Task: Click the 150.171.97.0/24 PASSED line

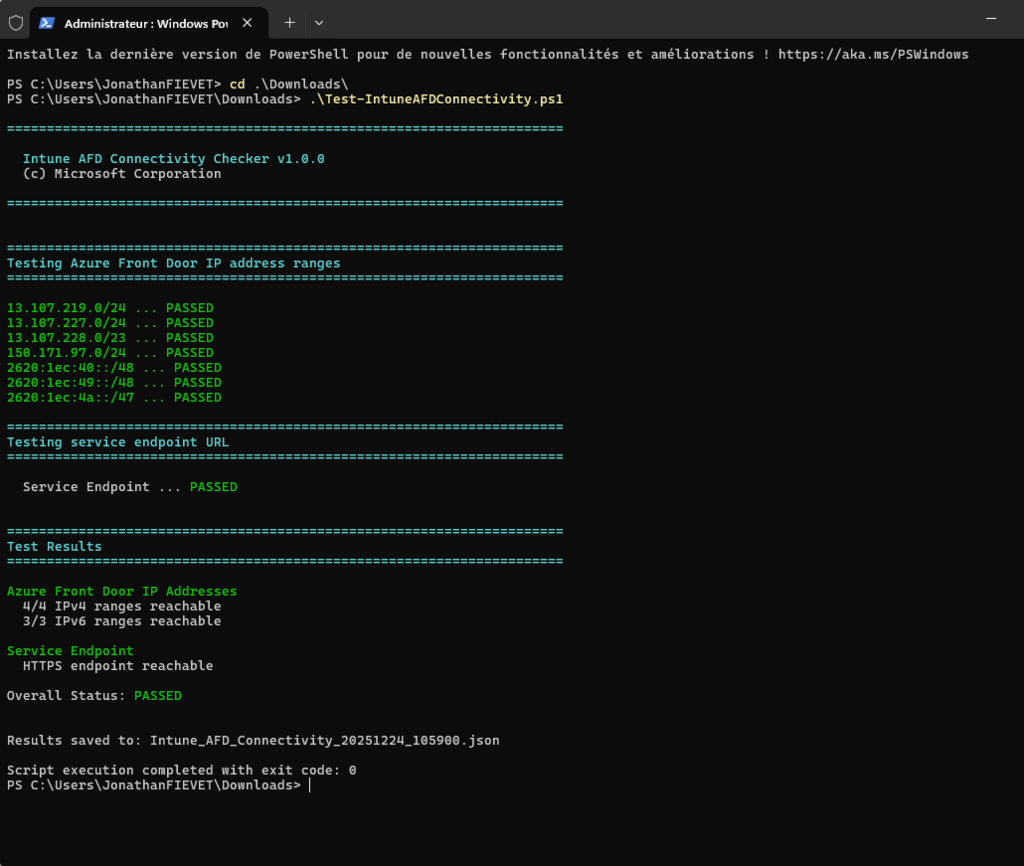Action: click(x=110, y=353)
